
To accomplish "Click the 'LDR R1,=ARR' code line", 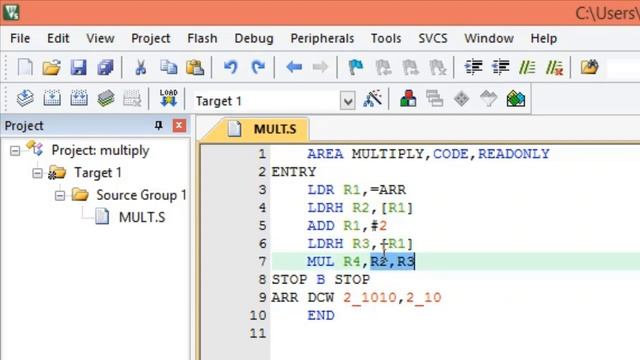I will 356,190.
